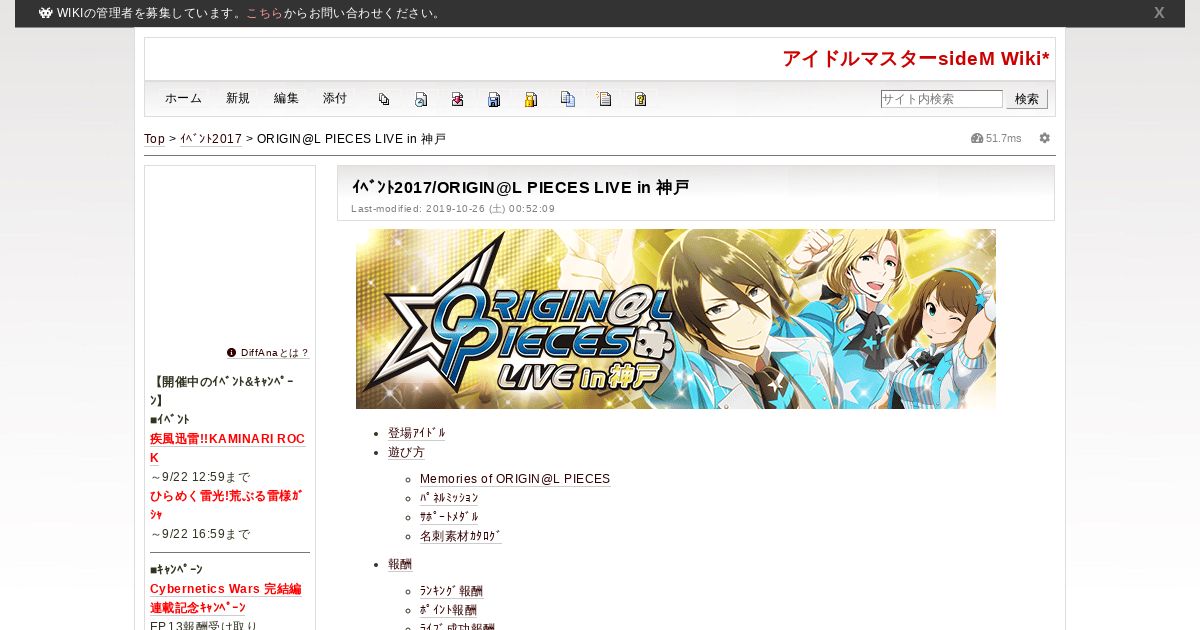
Task: Jump to 遊び方 section
Action: click(x=406, y=452)
